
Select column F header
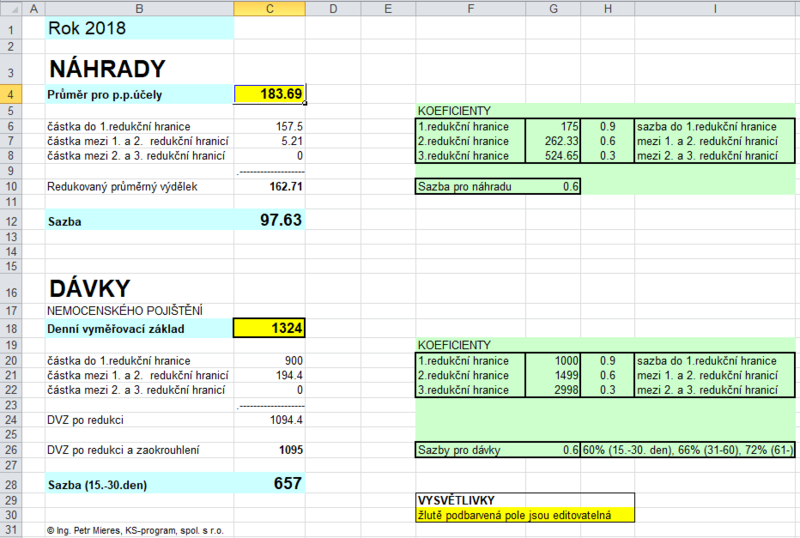pos(470,9)
